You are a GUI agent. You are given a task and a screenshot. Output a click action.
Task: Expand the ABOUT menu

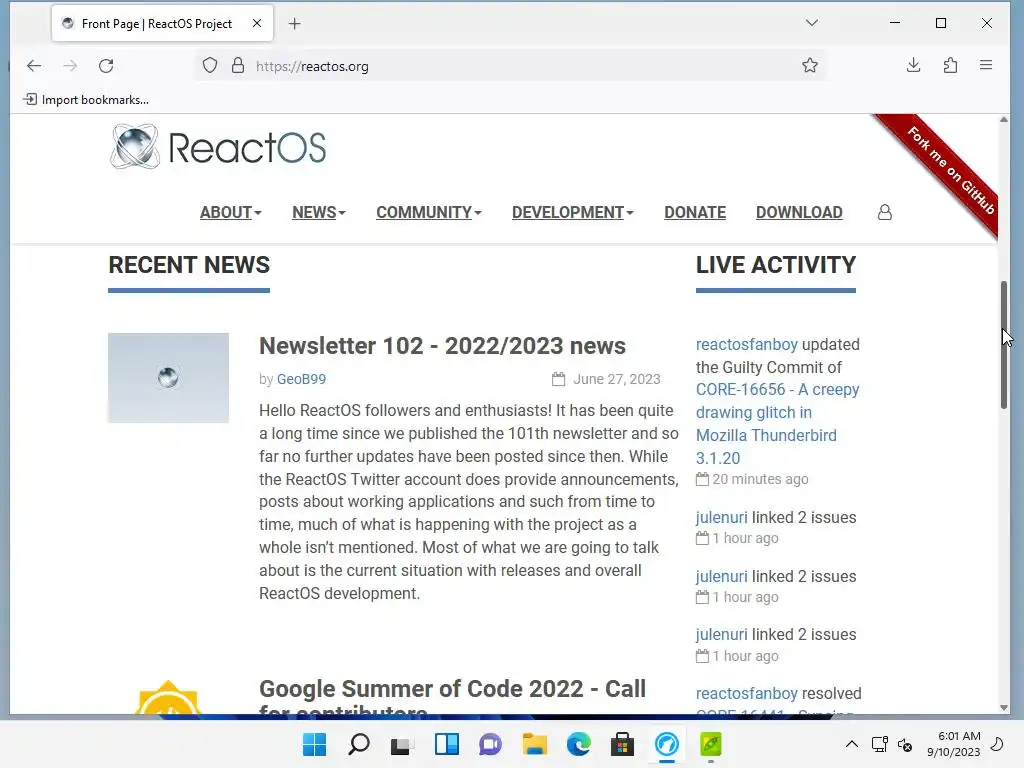231,212
